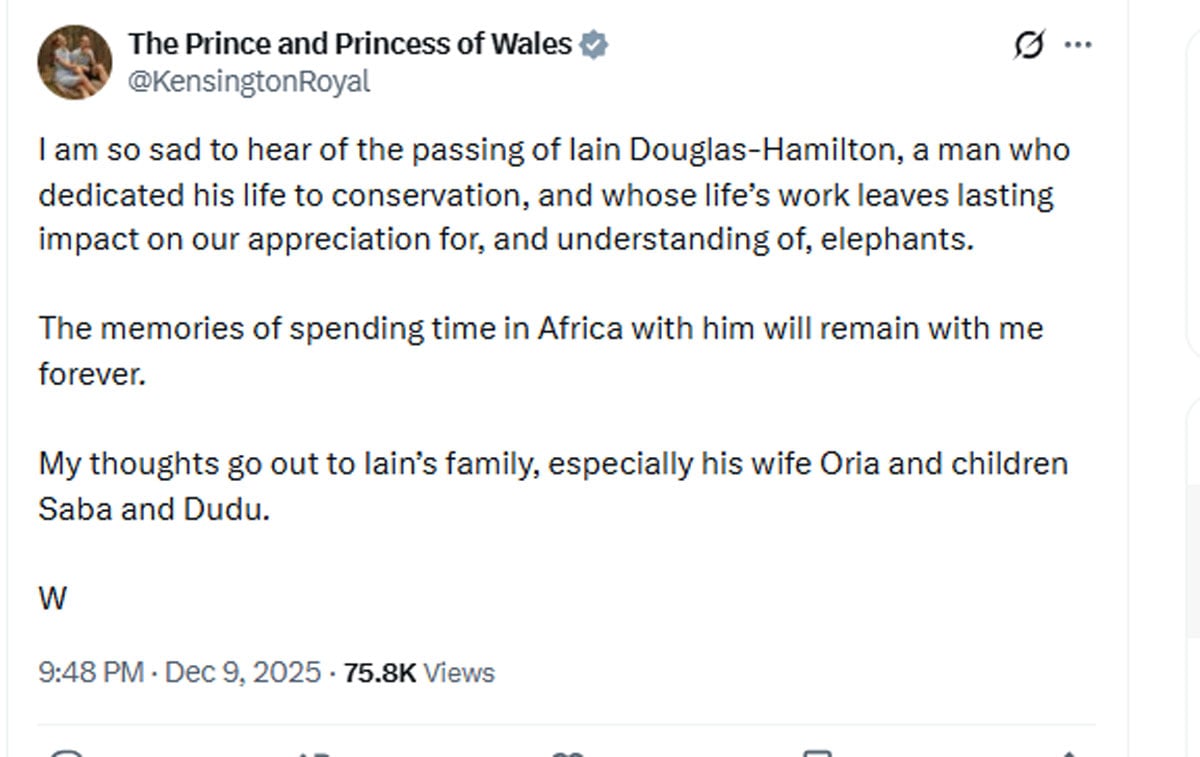View the 75.8K Views analytics
The width and height of the screenshot is (1200, 757).
coord(419,673)
